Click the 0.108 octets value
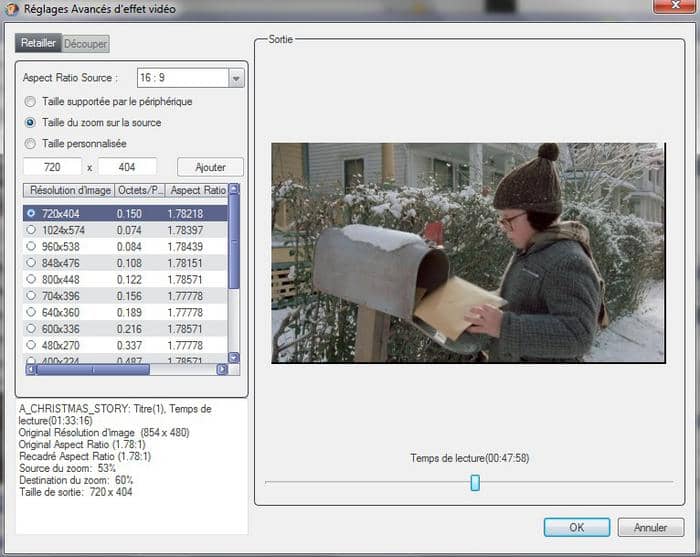 point(129,263)
